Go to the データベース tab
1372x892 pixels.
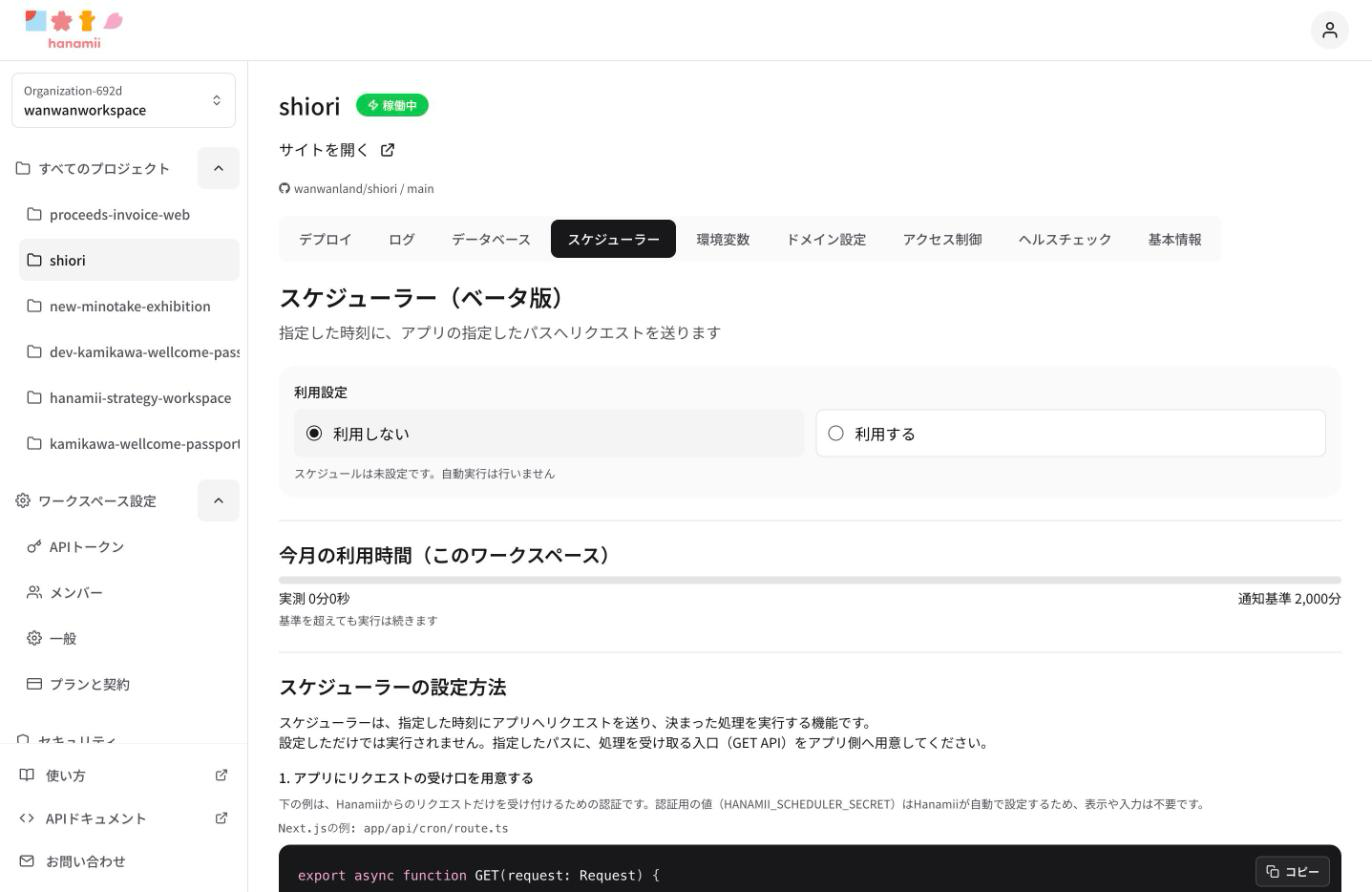click(x=491, y=239)
